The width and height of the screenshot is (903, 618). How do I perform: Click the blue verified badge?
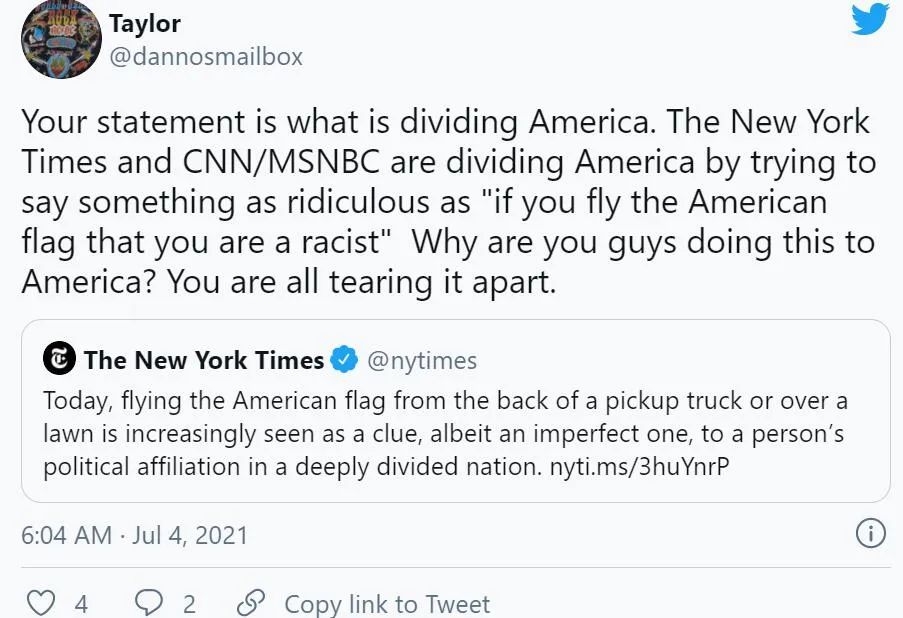click(344, 359)
